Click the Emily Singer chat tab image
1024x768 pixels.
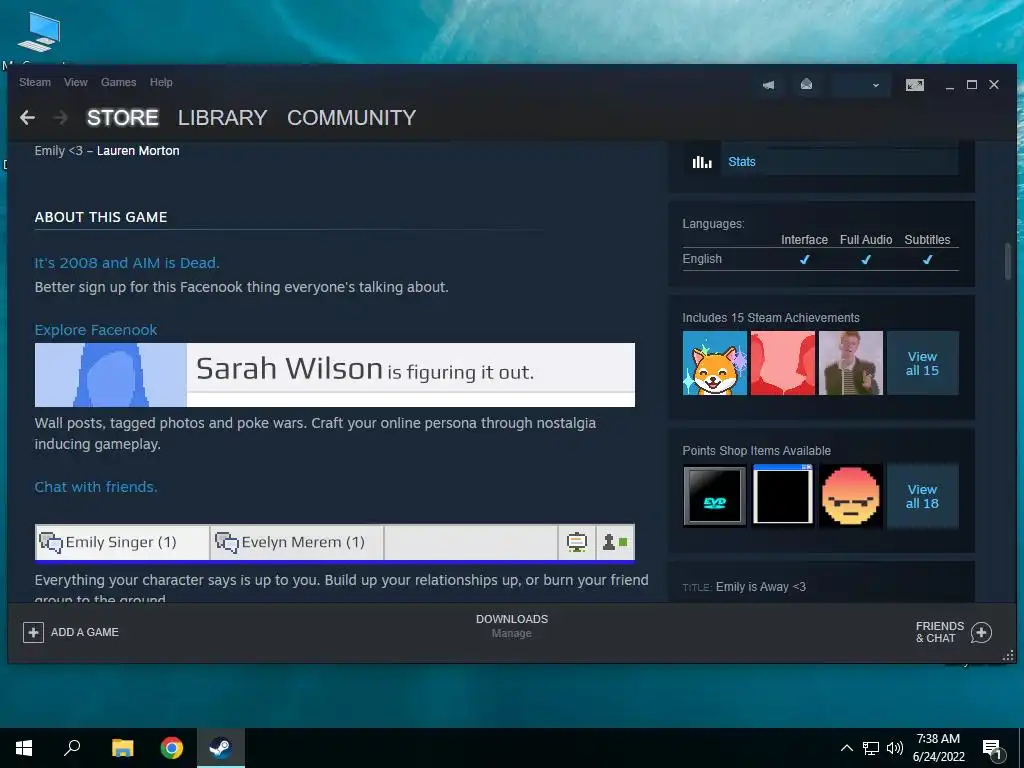coord(122,542)
